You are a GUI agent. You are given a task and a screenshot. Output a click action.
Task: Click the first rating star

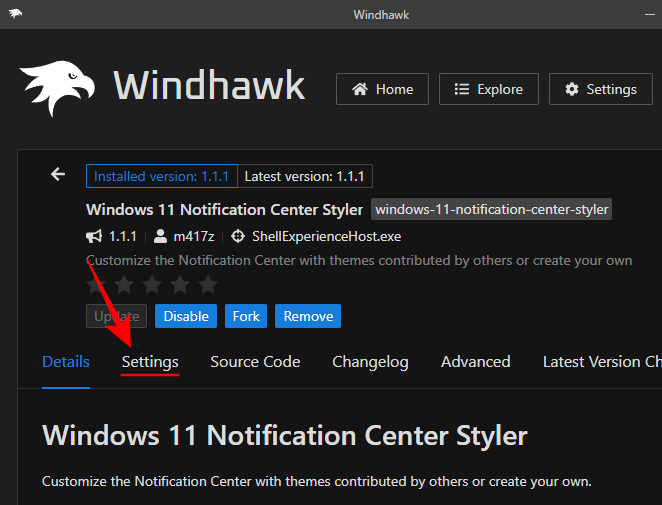96,284
